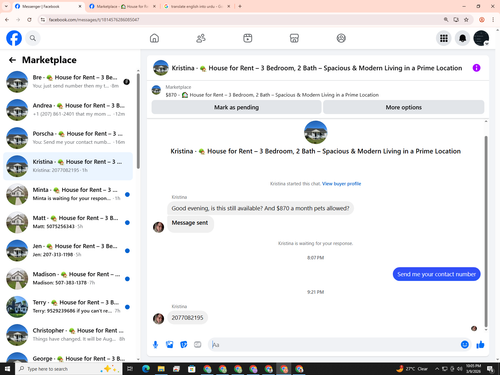Reload the page
The width and height of the screenshot is (500, 375).
click(x=29, y=20)
